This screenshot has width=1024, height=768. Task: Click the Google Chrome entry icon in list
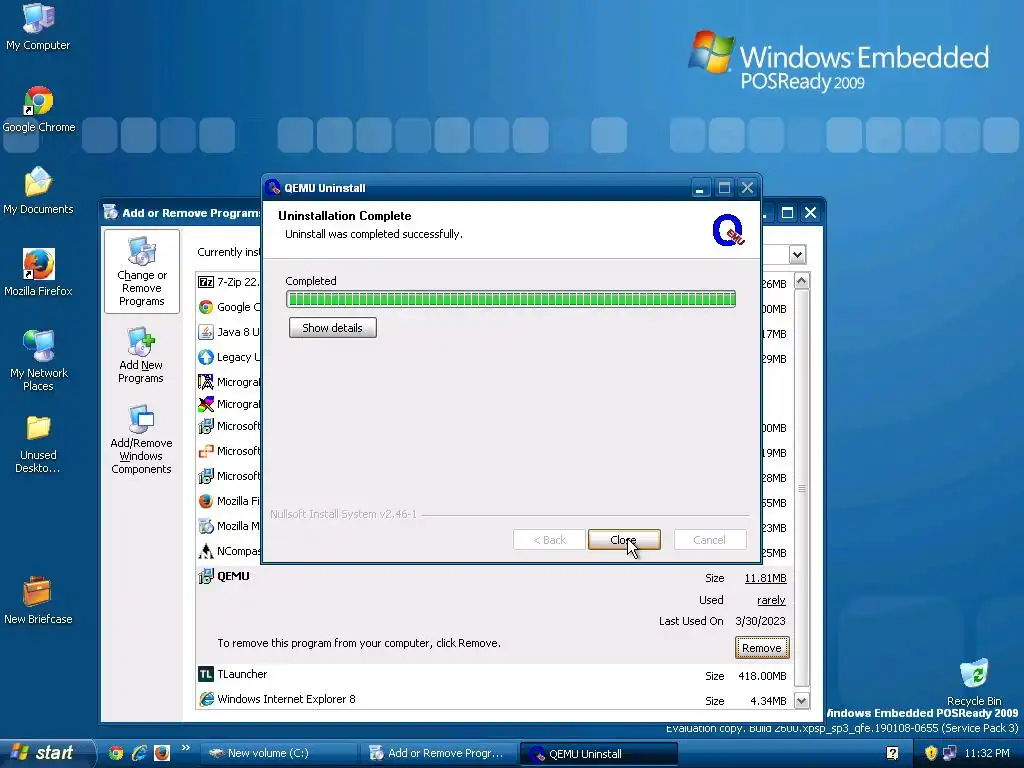tap(206, 307)
